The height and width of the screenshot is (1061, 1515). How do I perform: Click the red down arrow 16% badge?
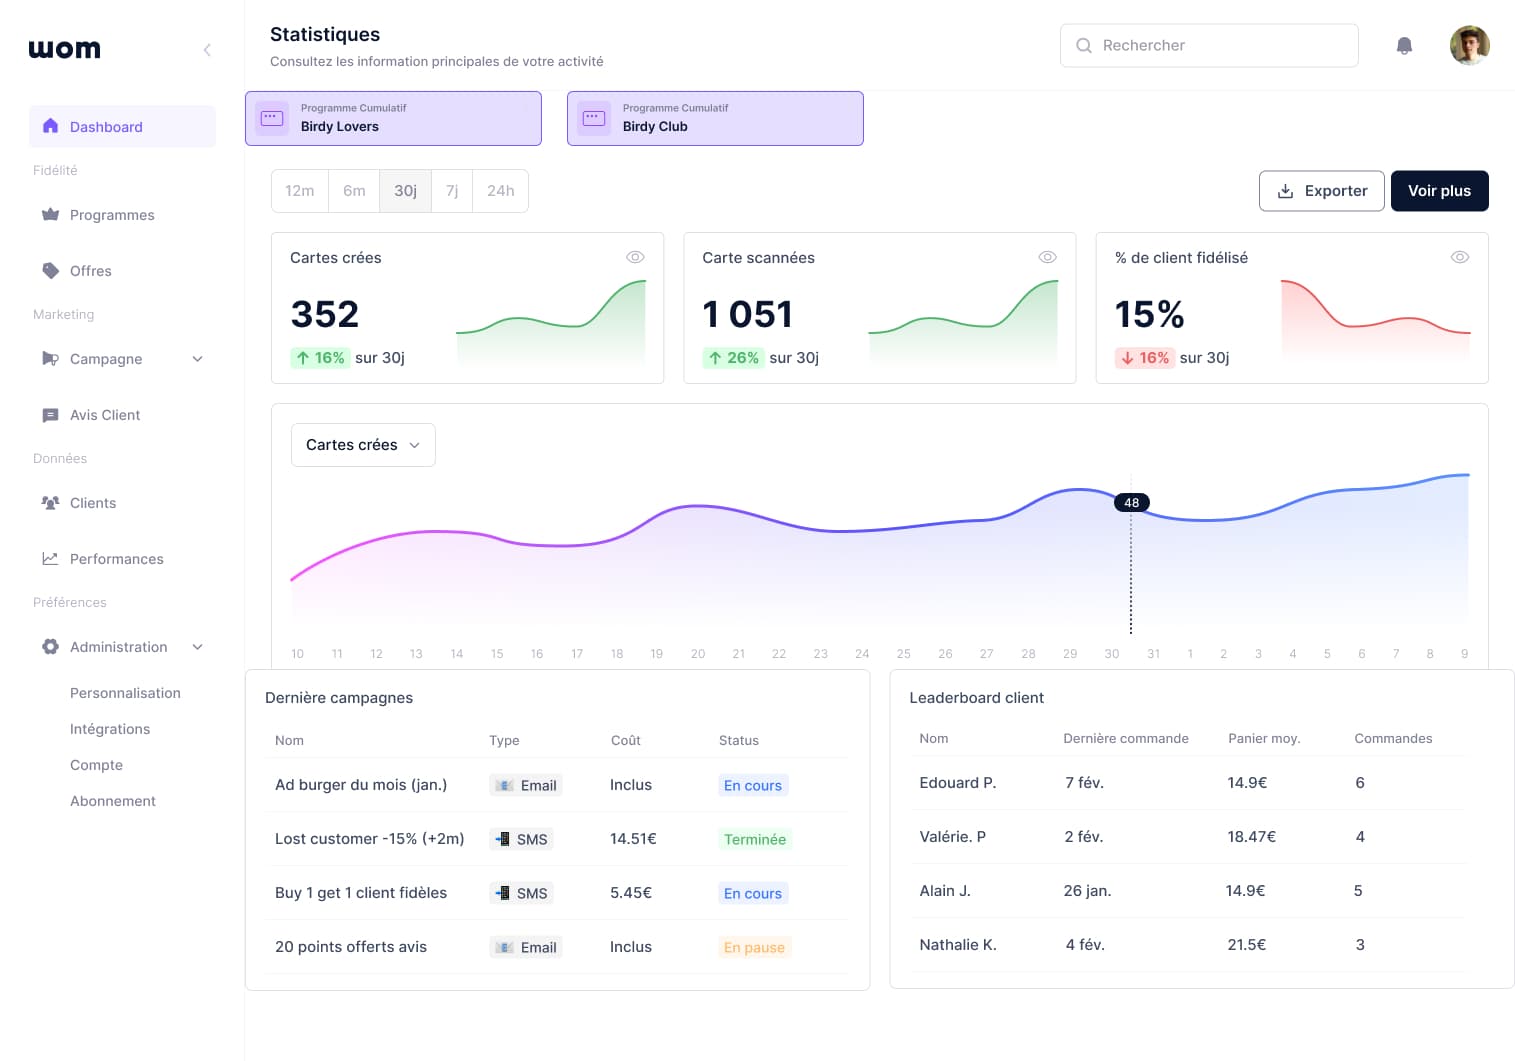click(x=1145, y=357)
